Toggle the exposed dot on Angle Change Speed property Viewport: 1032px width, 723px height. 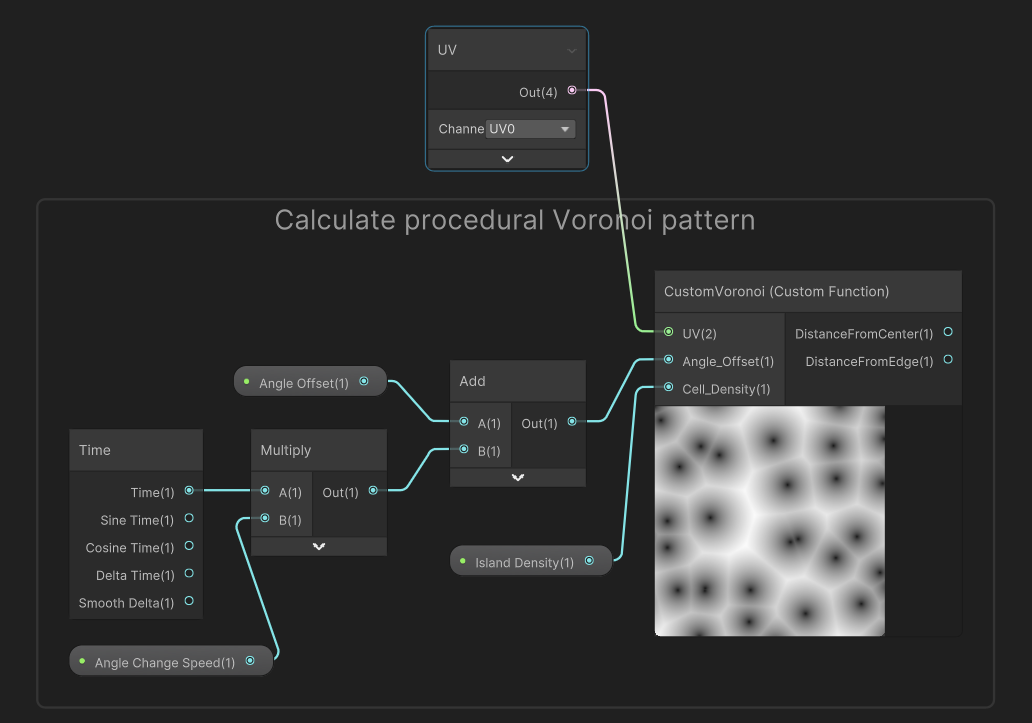pos(80,660)
